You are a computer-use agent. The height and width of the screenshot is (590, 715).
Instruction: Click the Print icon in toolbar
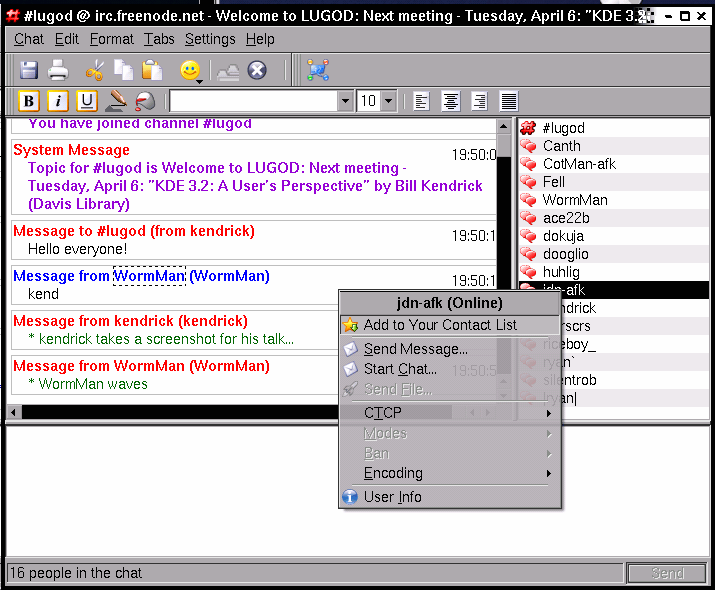pos(58,70)
